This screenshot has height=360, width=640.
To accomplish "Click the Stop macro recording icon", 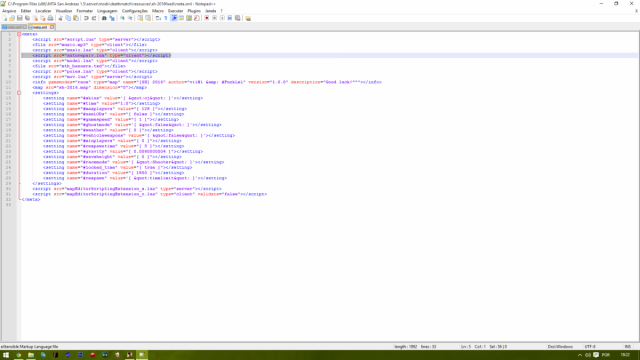I will pyautogui.click(x=214, y=18).
